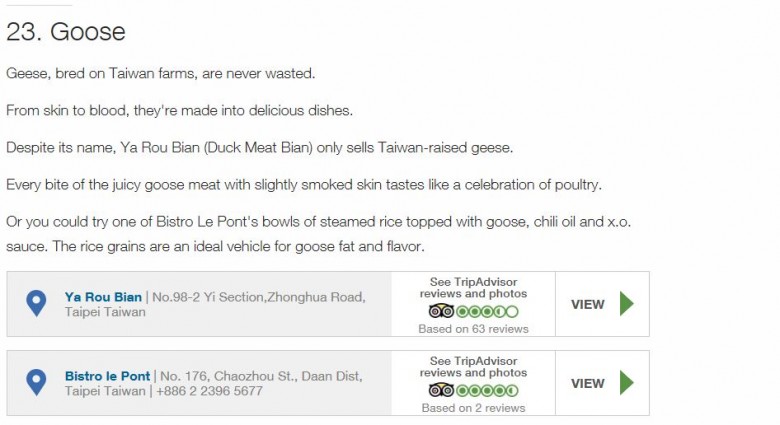Click TripAdvisor owl logo above 2 reviews
This screenshot has width=780, height=425.
tap(441, 391)
